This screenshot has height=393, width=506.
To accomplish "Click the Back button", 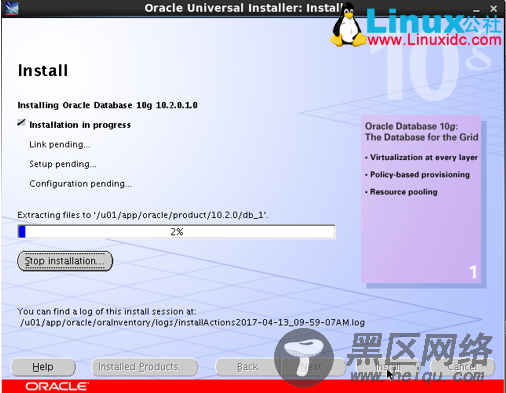I will coord(248,367).
